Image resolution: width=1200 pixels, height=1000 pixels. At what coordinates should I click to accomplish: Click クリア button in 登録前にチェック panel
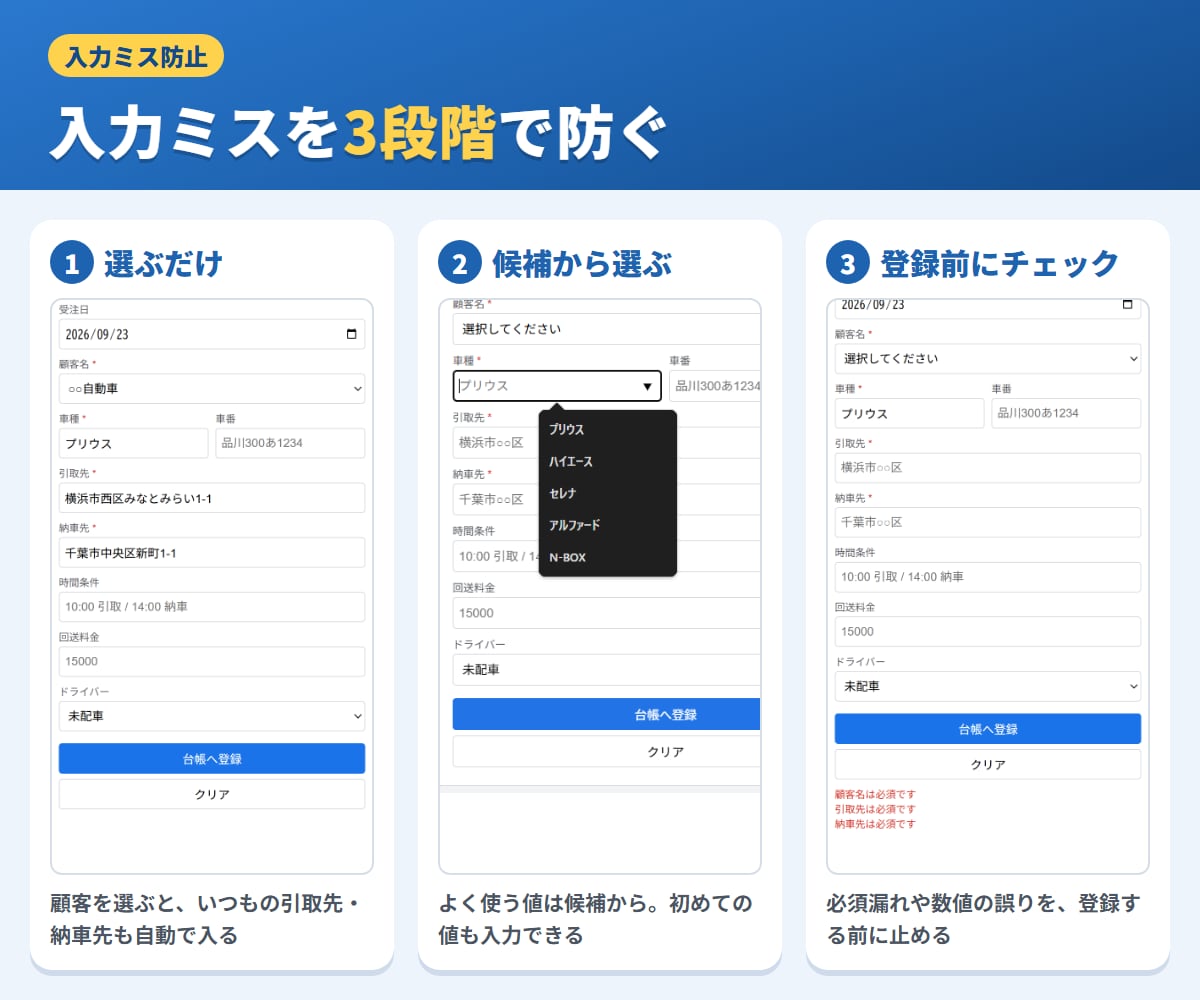click(988, 765)
